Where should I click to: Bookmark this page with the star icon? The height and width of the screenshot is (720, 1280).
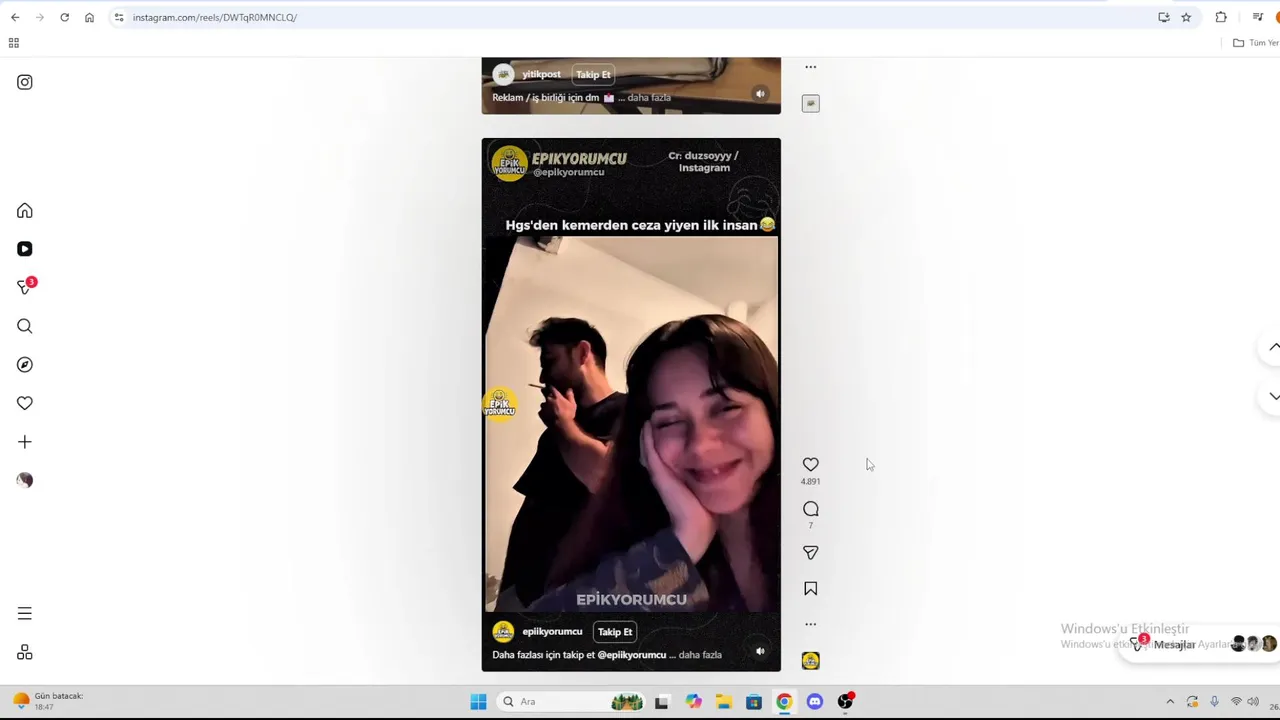[1186, 17]
